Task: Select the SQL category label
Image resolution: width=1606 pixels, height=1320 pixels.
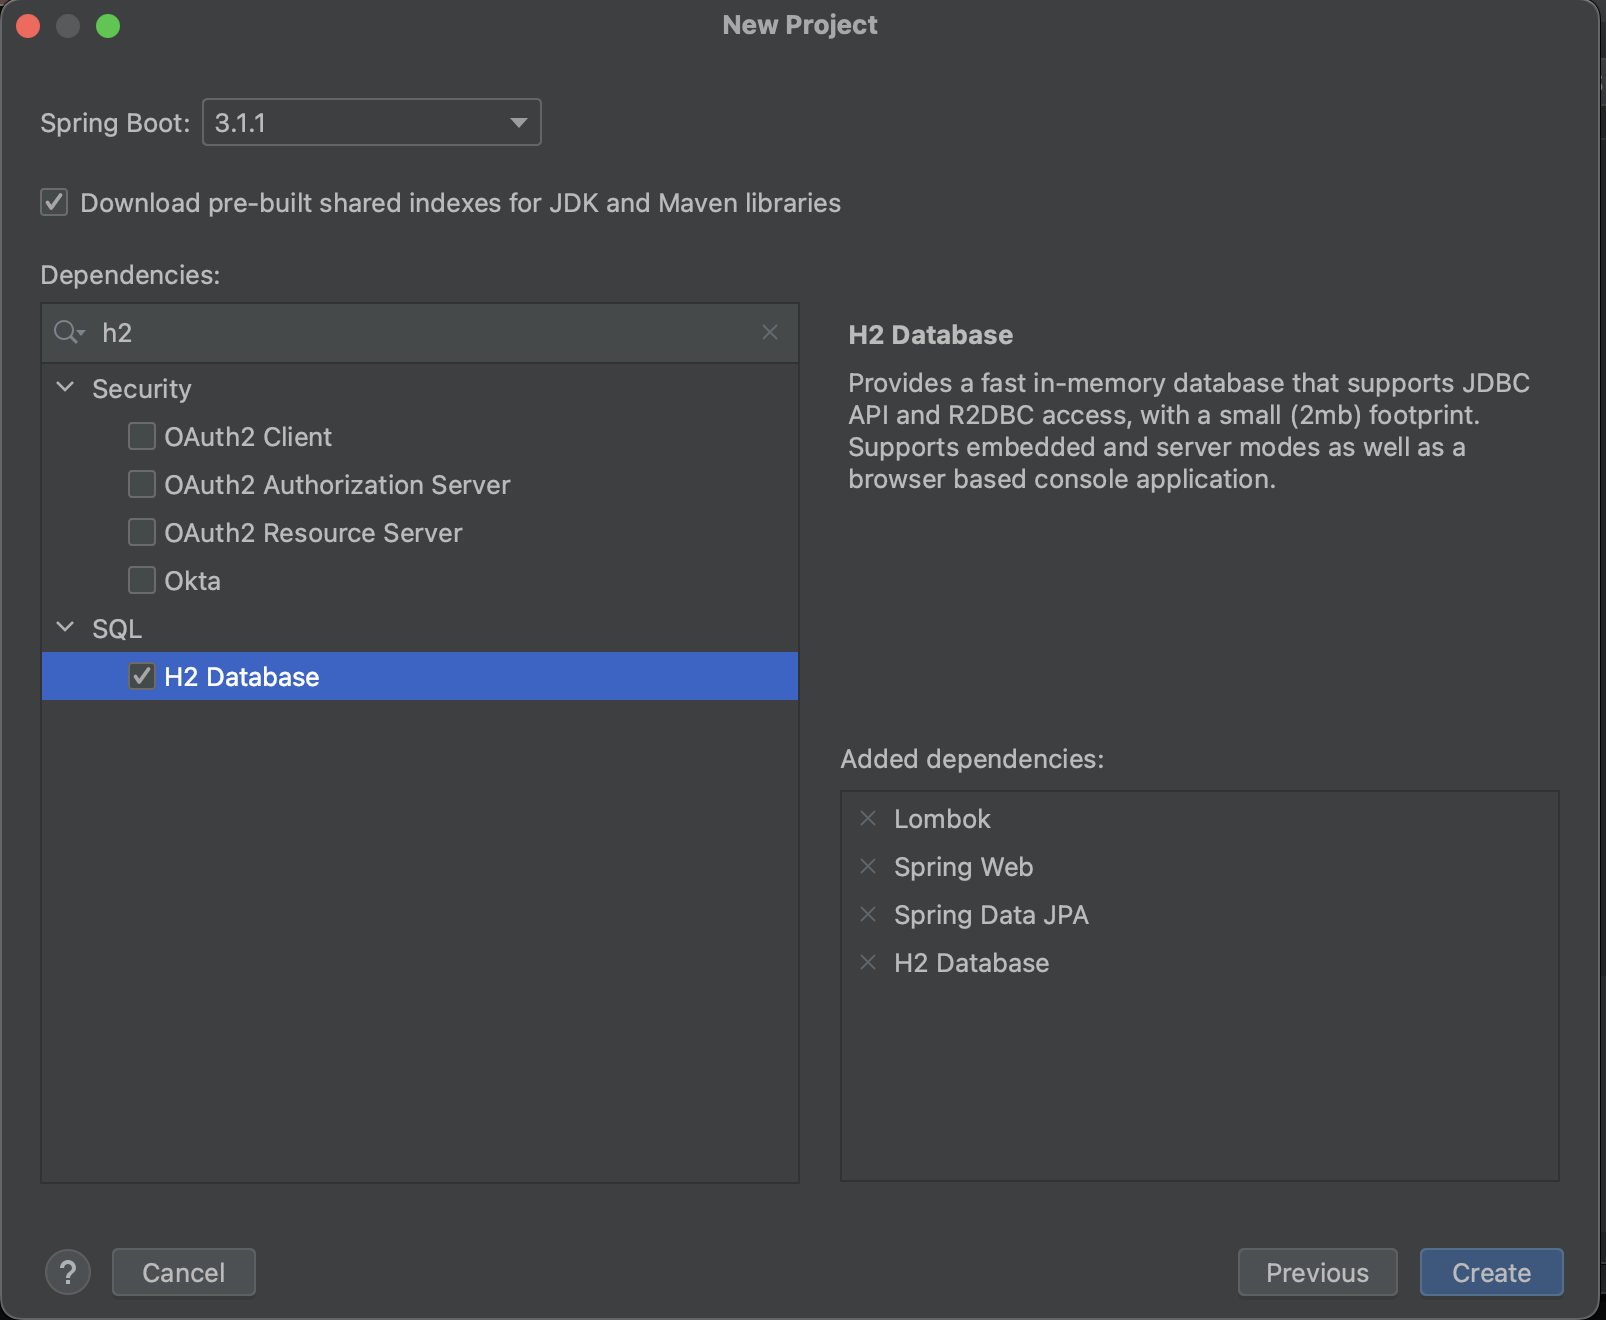Action: pos(117,629)
